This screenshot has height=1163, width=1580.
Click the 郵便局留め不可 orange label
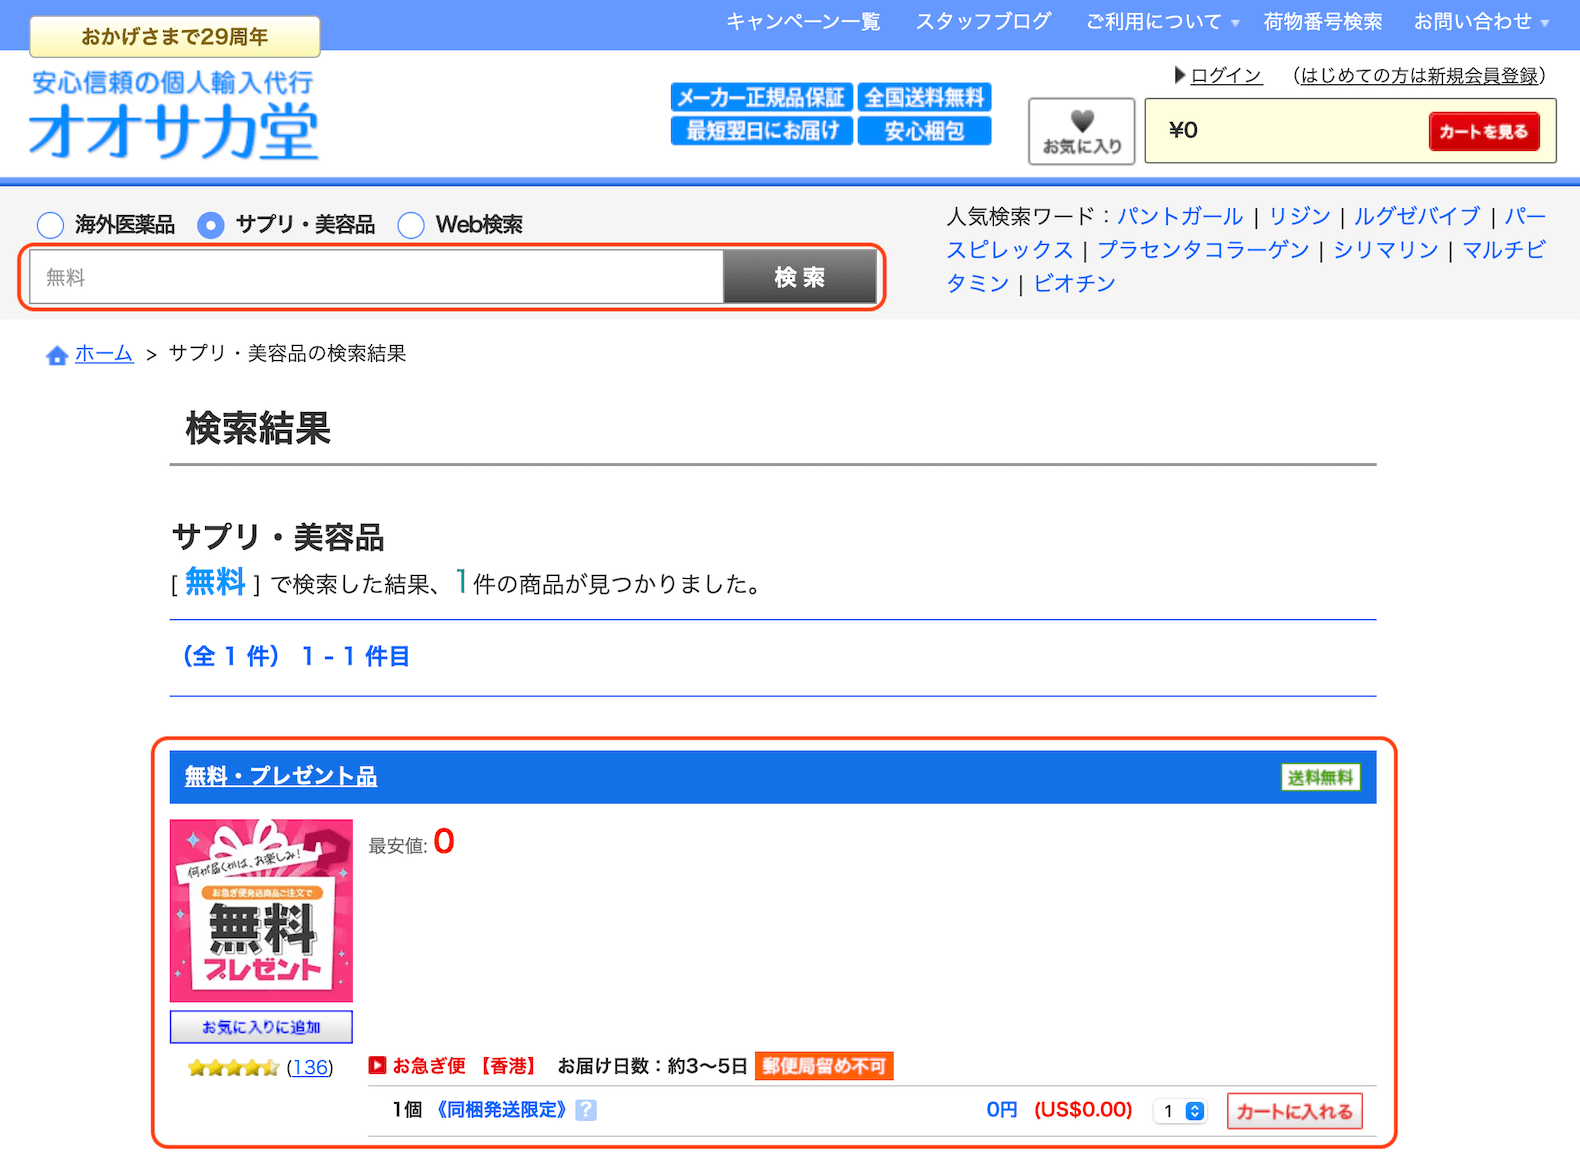tap(824, 1066)
